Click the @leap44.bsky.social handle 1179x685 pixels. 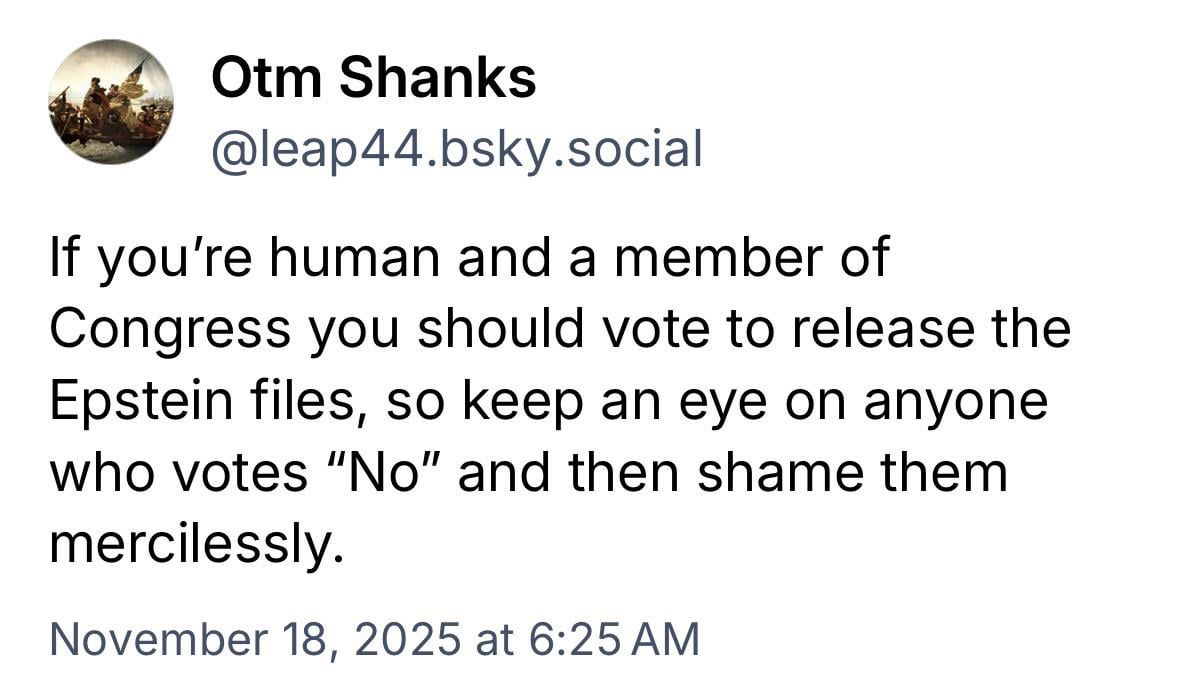[x=456, y=149]
